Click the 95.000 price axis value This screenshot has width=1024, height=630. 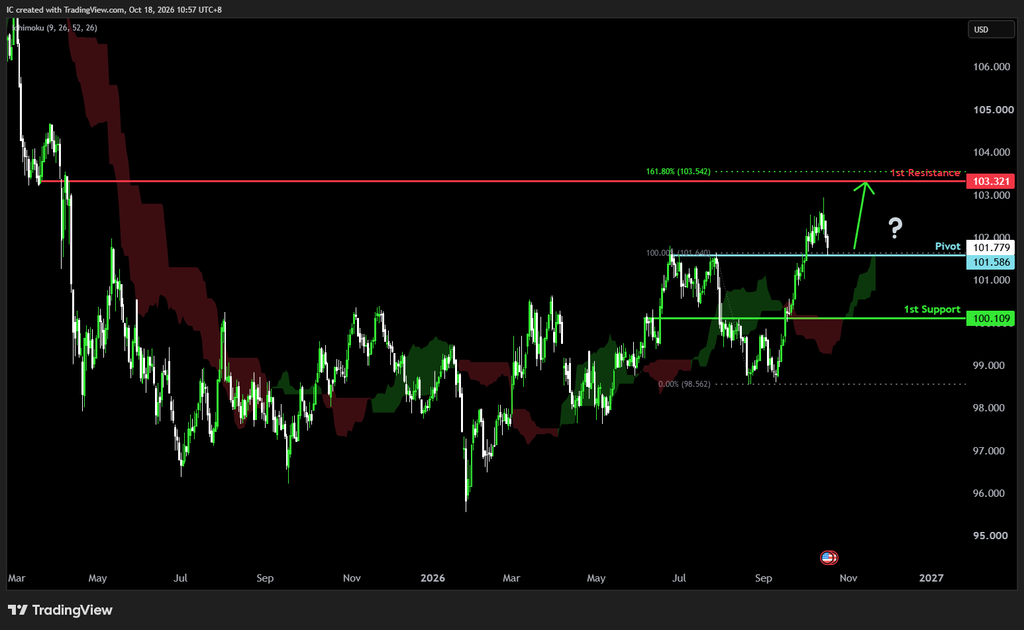[x=990, y=536]
